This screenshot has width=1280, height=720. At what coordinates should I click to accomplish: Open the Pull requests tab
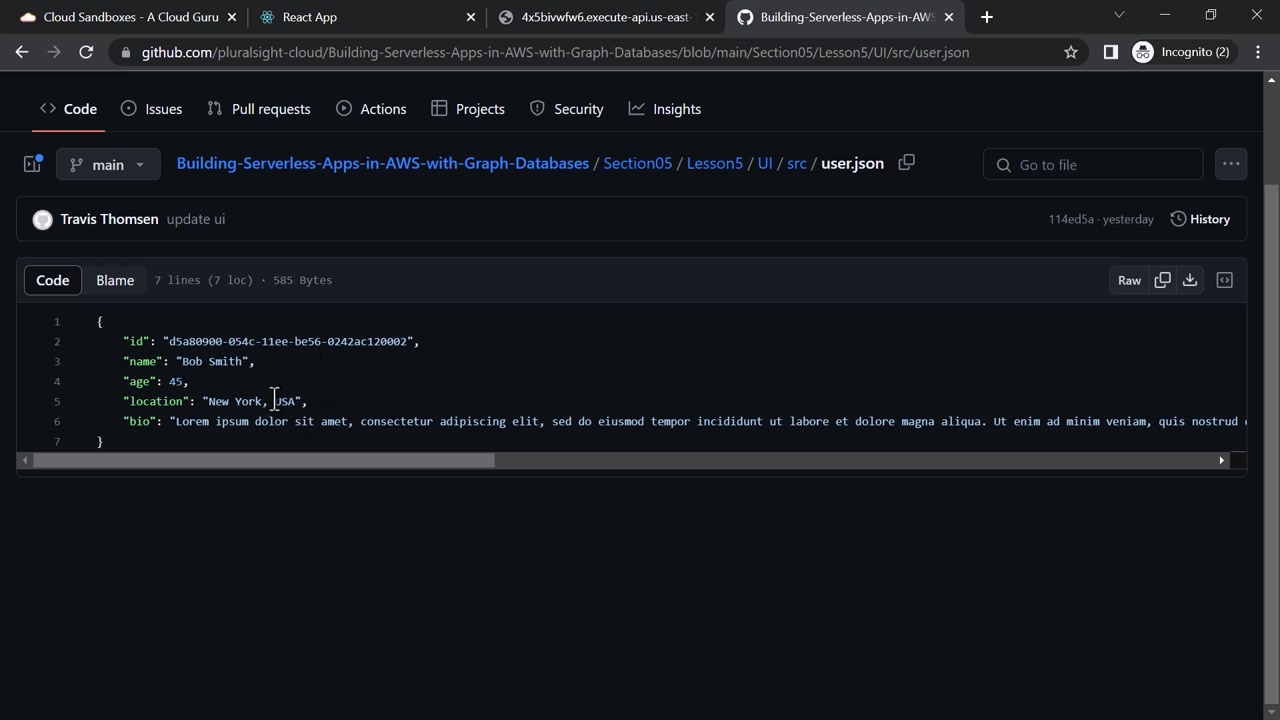pos(258,109)
